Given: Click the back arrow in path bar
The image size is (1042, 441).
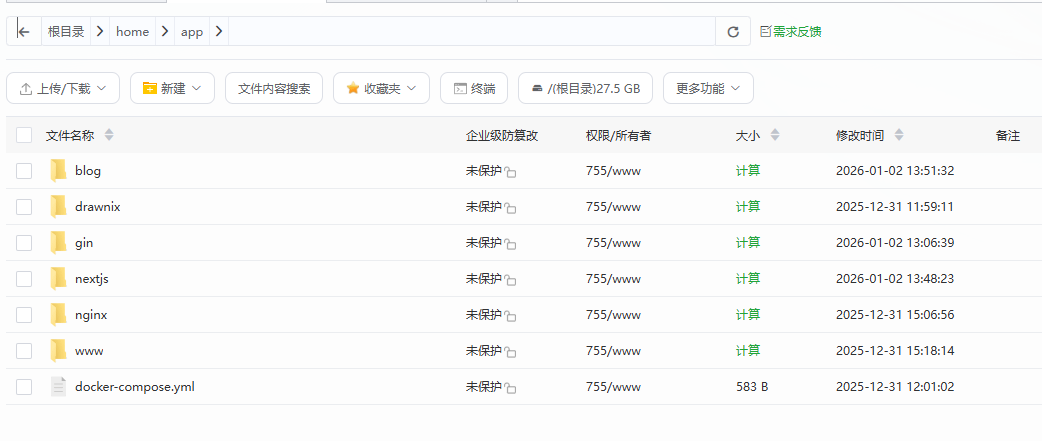Looking at the screenshot, I should [x=24, y=32].
